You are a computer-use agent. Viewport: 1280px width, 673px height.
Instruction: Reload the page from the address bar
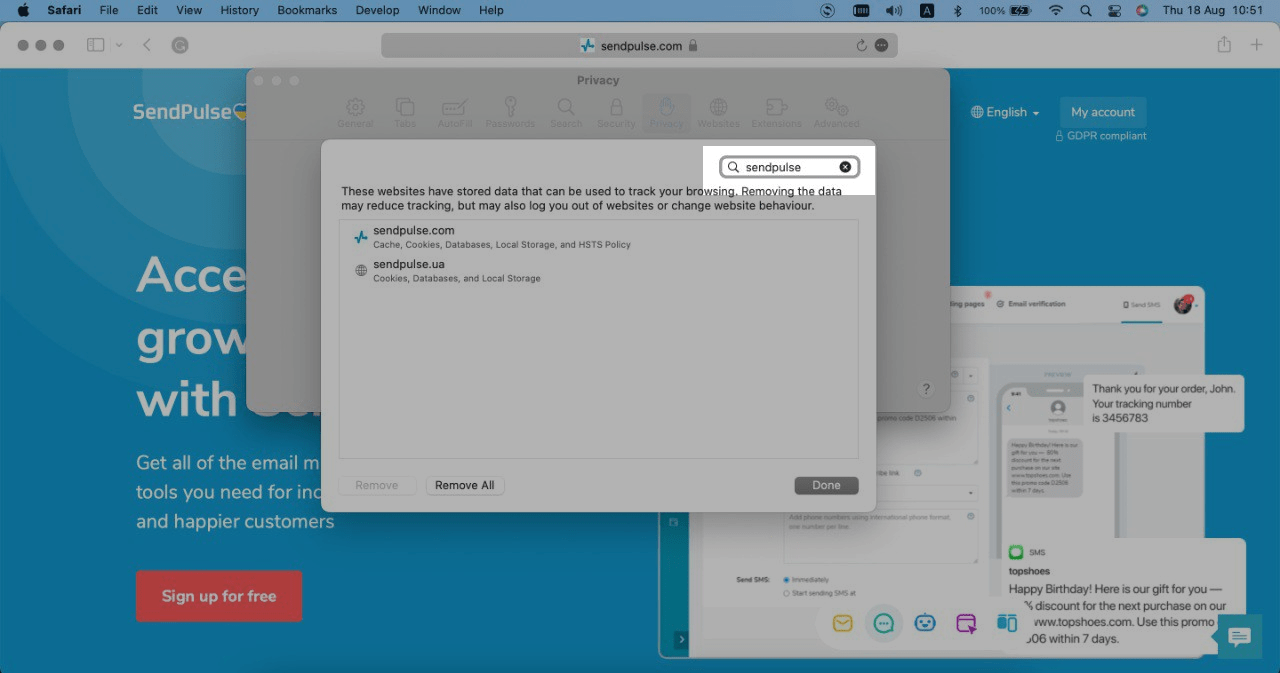coord(861,45)
